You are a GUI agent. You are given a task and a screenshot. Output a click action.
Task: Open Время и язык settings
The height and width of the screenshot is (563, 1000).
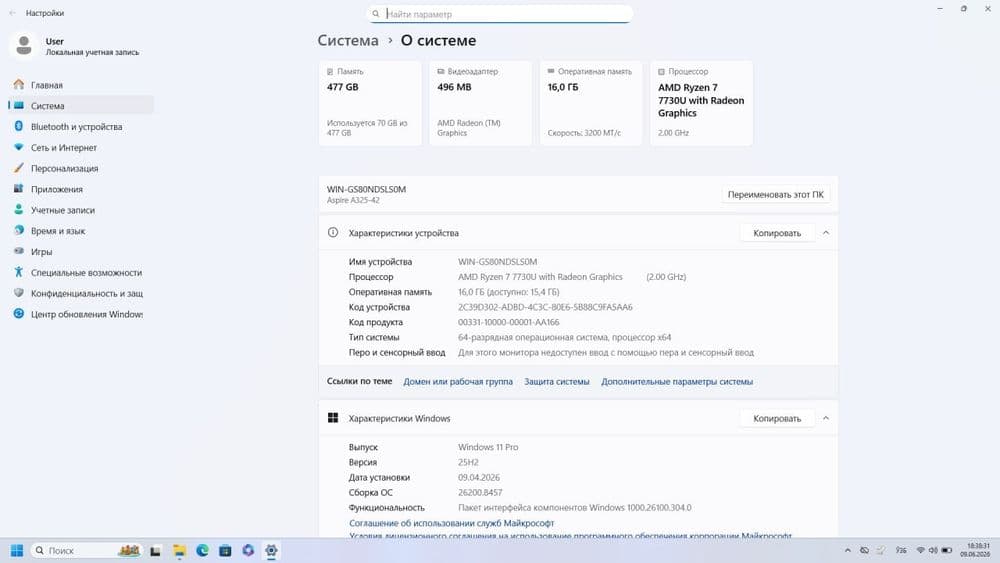pyautogui.click(x=81, y=231)
